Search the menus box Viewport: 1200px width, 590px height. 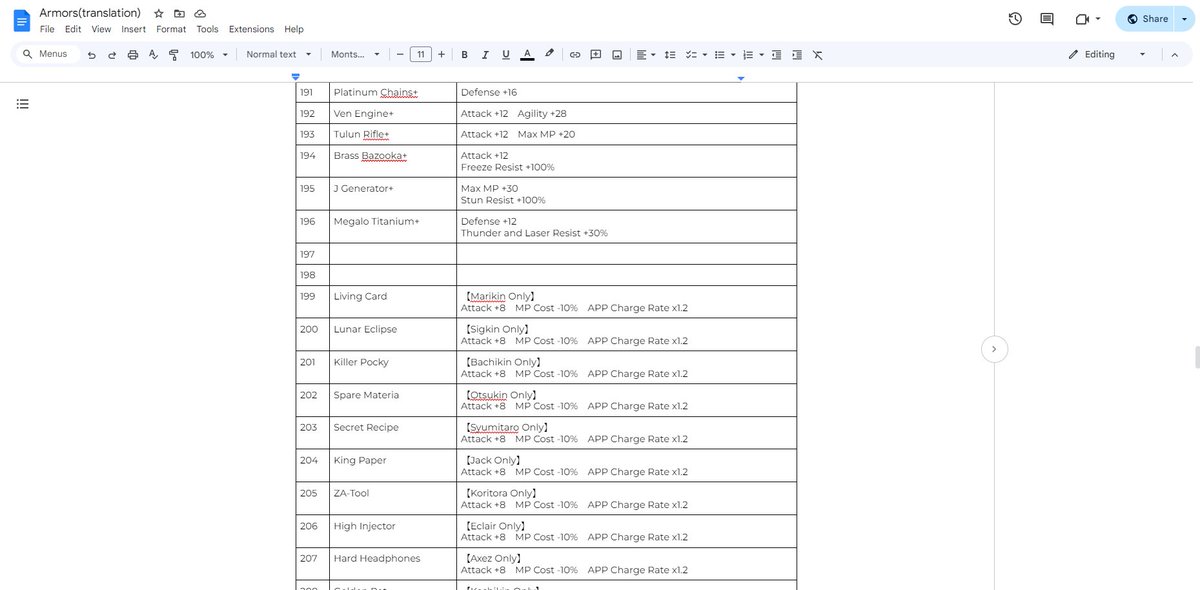46,54
